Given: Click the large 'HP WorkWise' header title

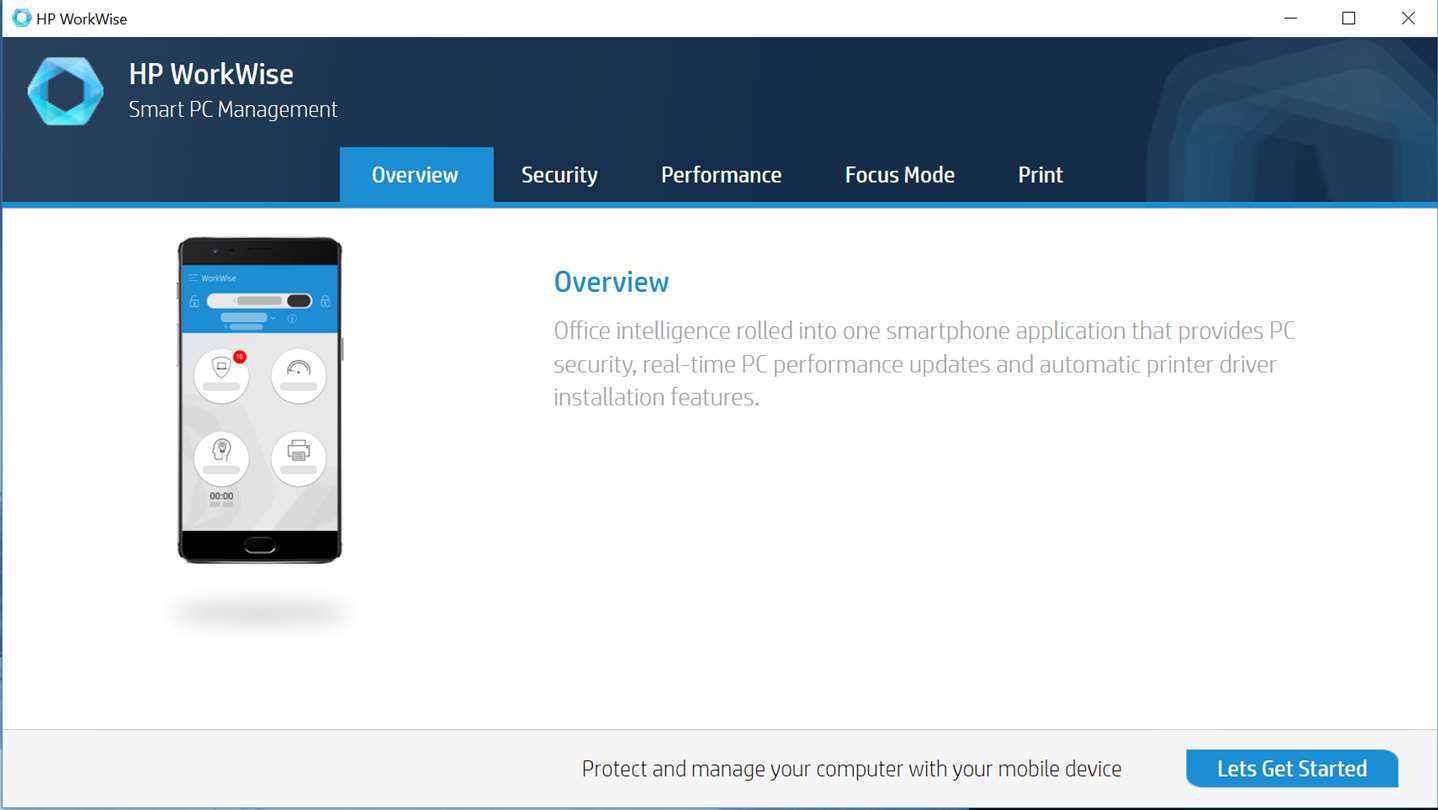Looking at the screenshot, I should (x=211, y=74).
